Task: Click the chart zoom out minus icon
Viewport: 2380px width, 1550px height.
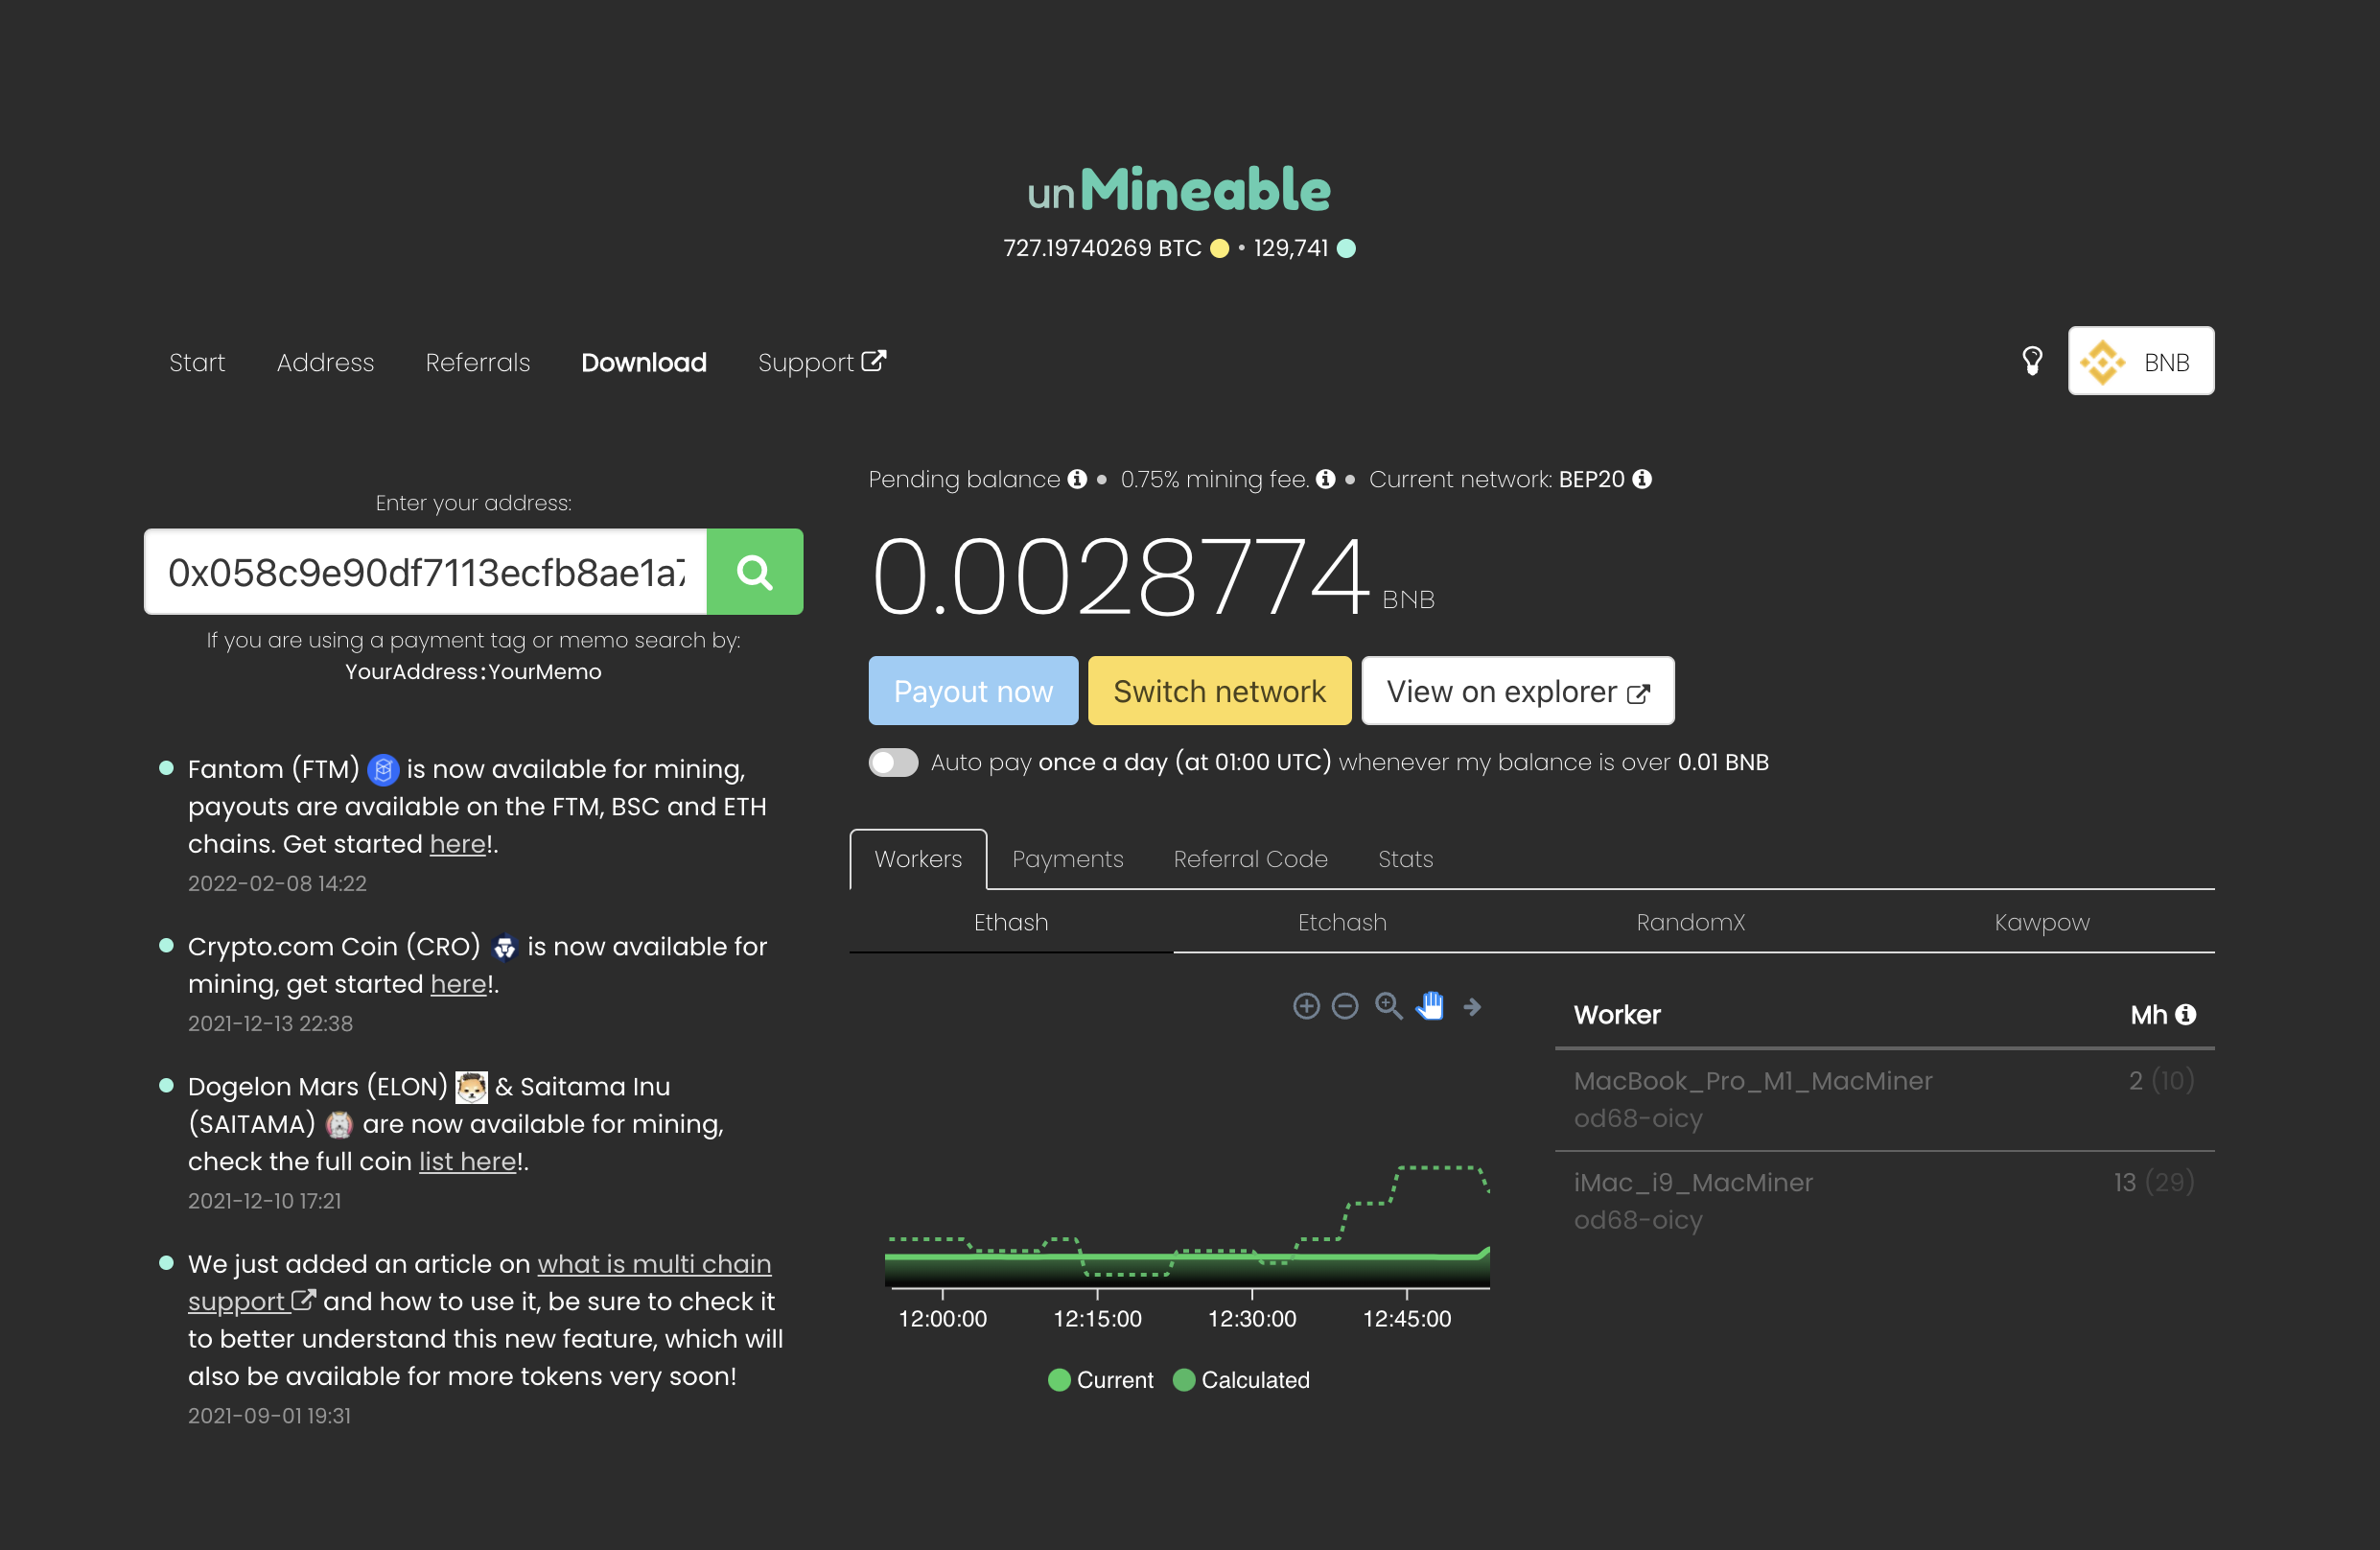Action: 1346,1005
